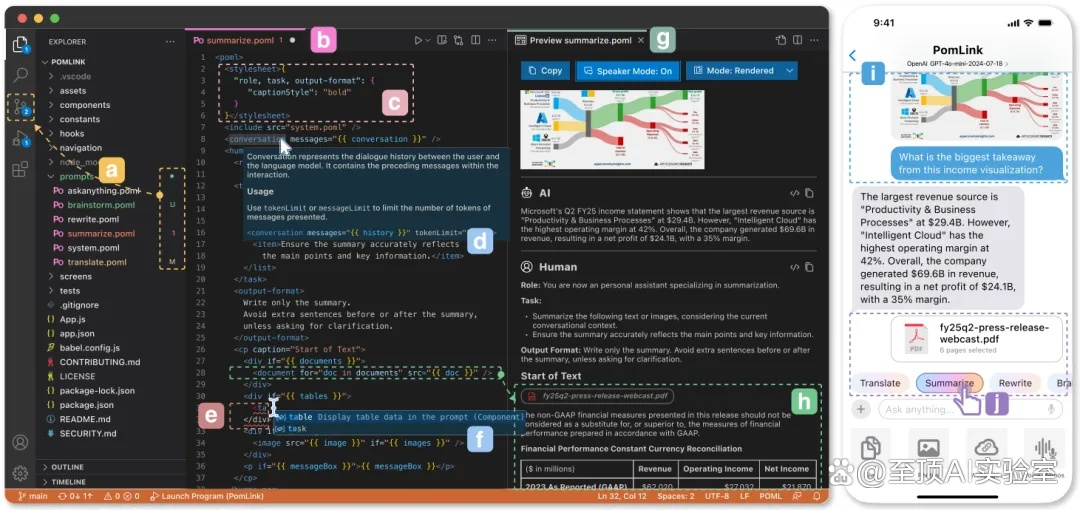Copy the AI message content
The image size is (1080, 510).
click(x=809, y=193)
